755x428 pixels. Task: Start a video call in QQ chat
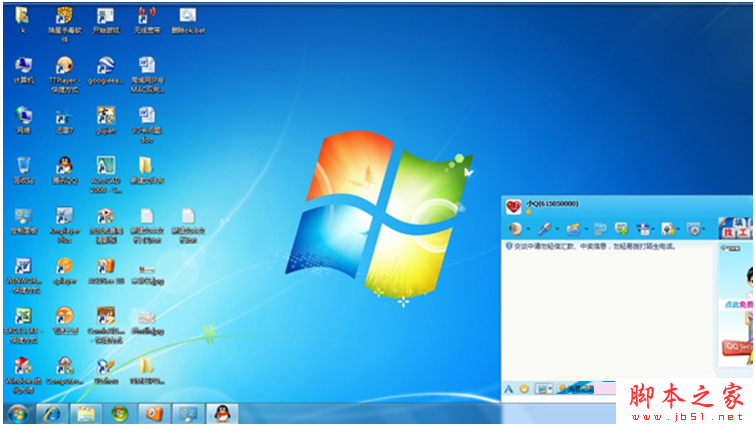[516, 229]
